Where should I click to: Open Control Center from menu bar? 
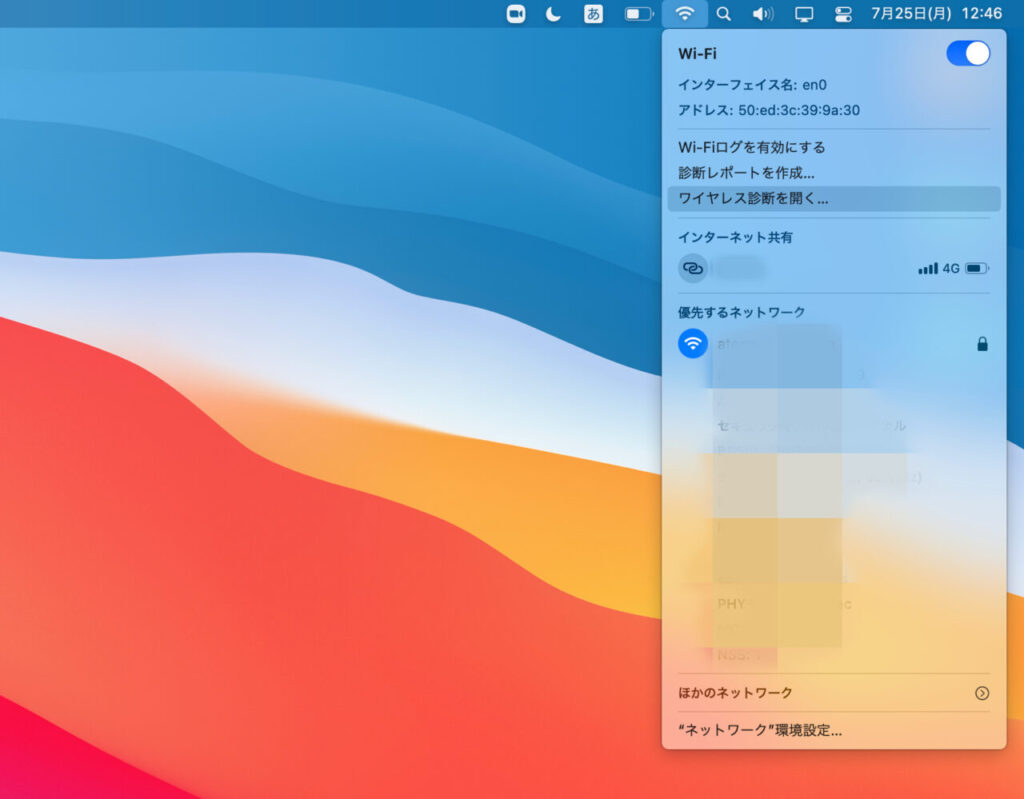pos(843,14)
